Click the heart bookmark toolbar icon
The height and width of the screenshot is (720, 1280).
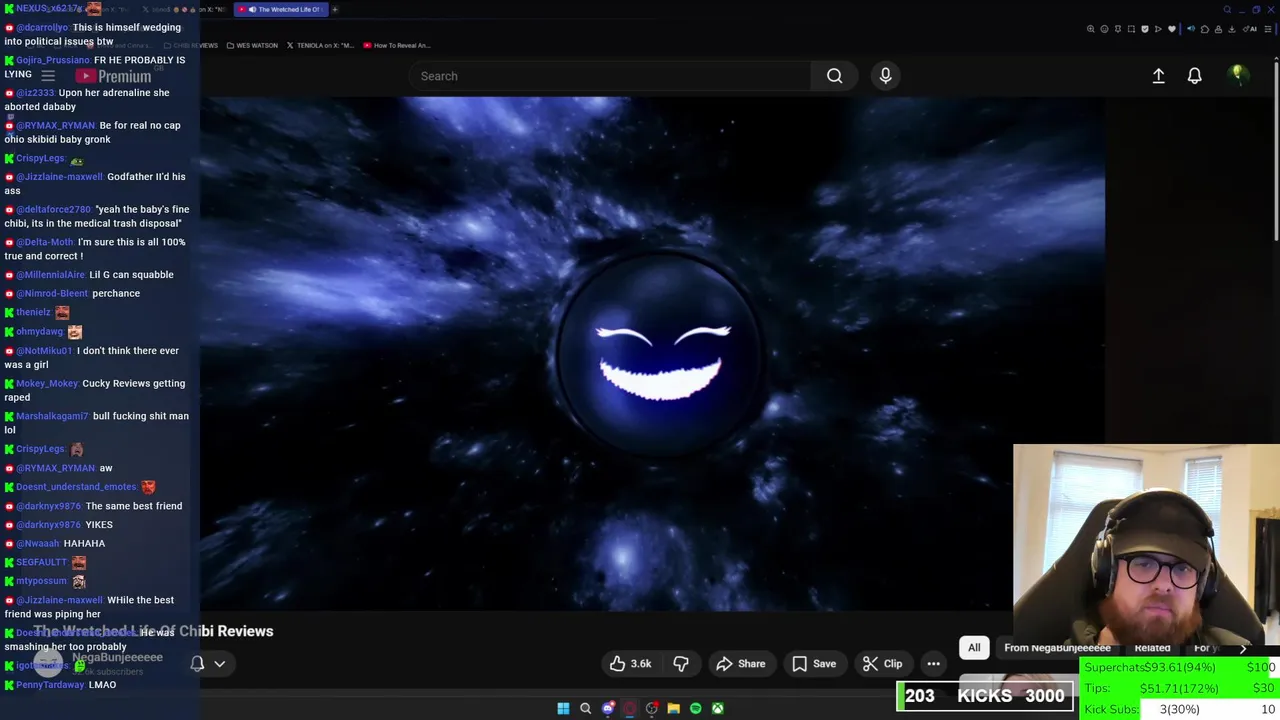pyautogui.click(x=1172, y=29)
